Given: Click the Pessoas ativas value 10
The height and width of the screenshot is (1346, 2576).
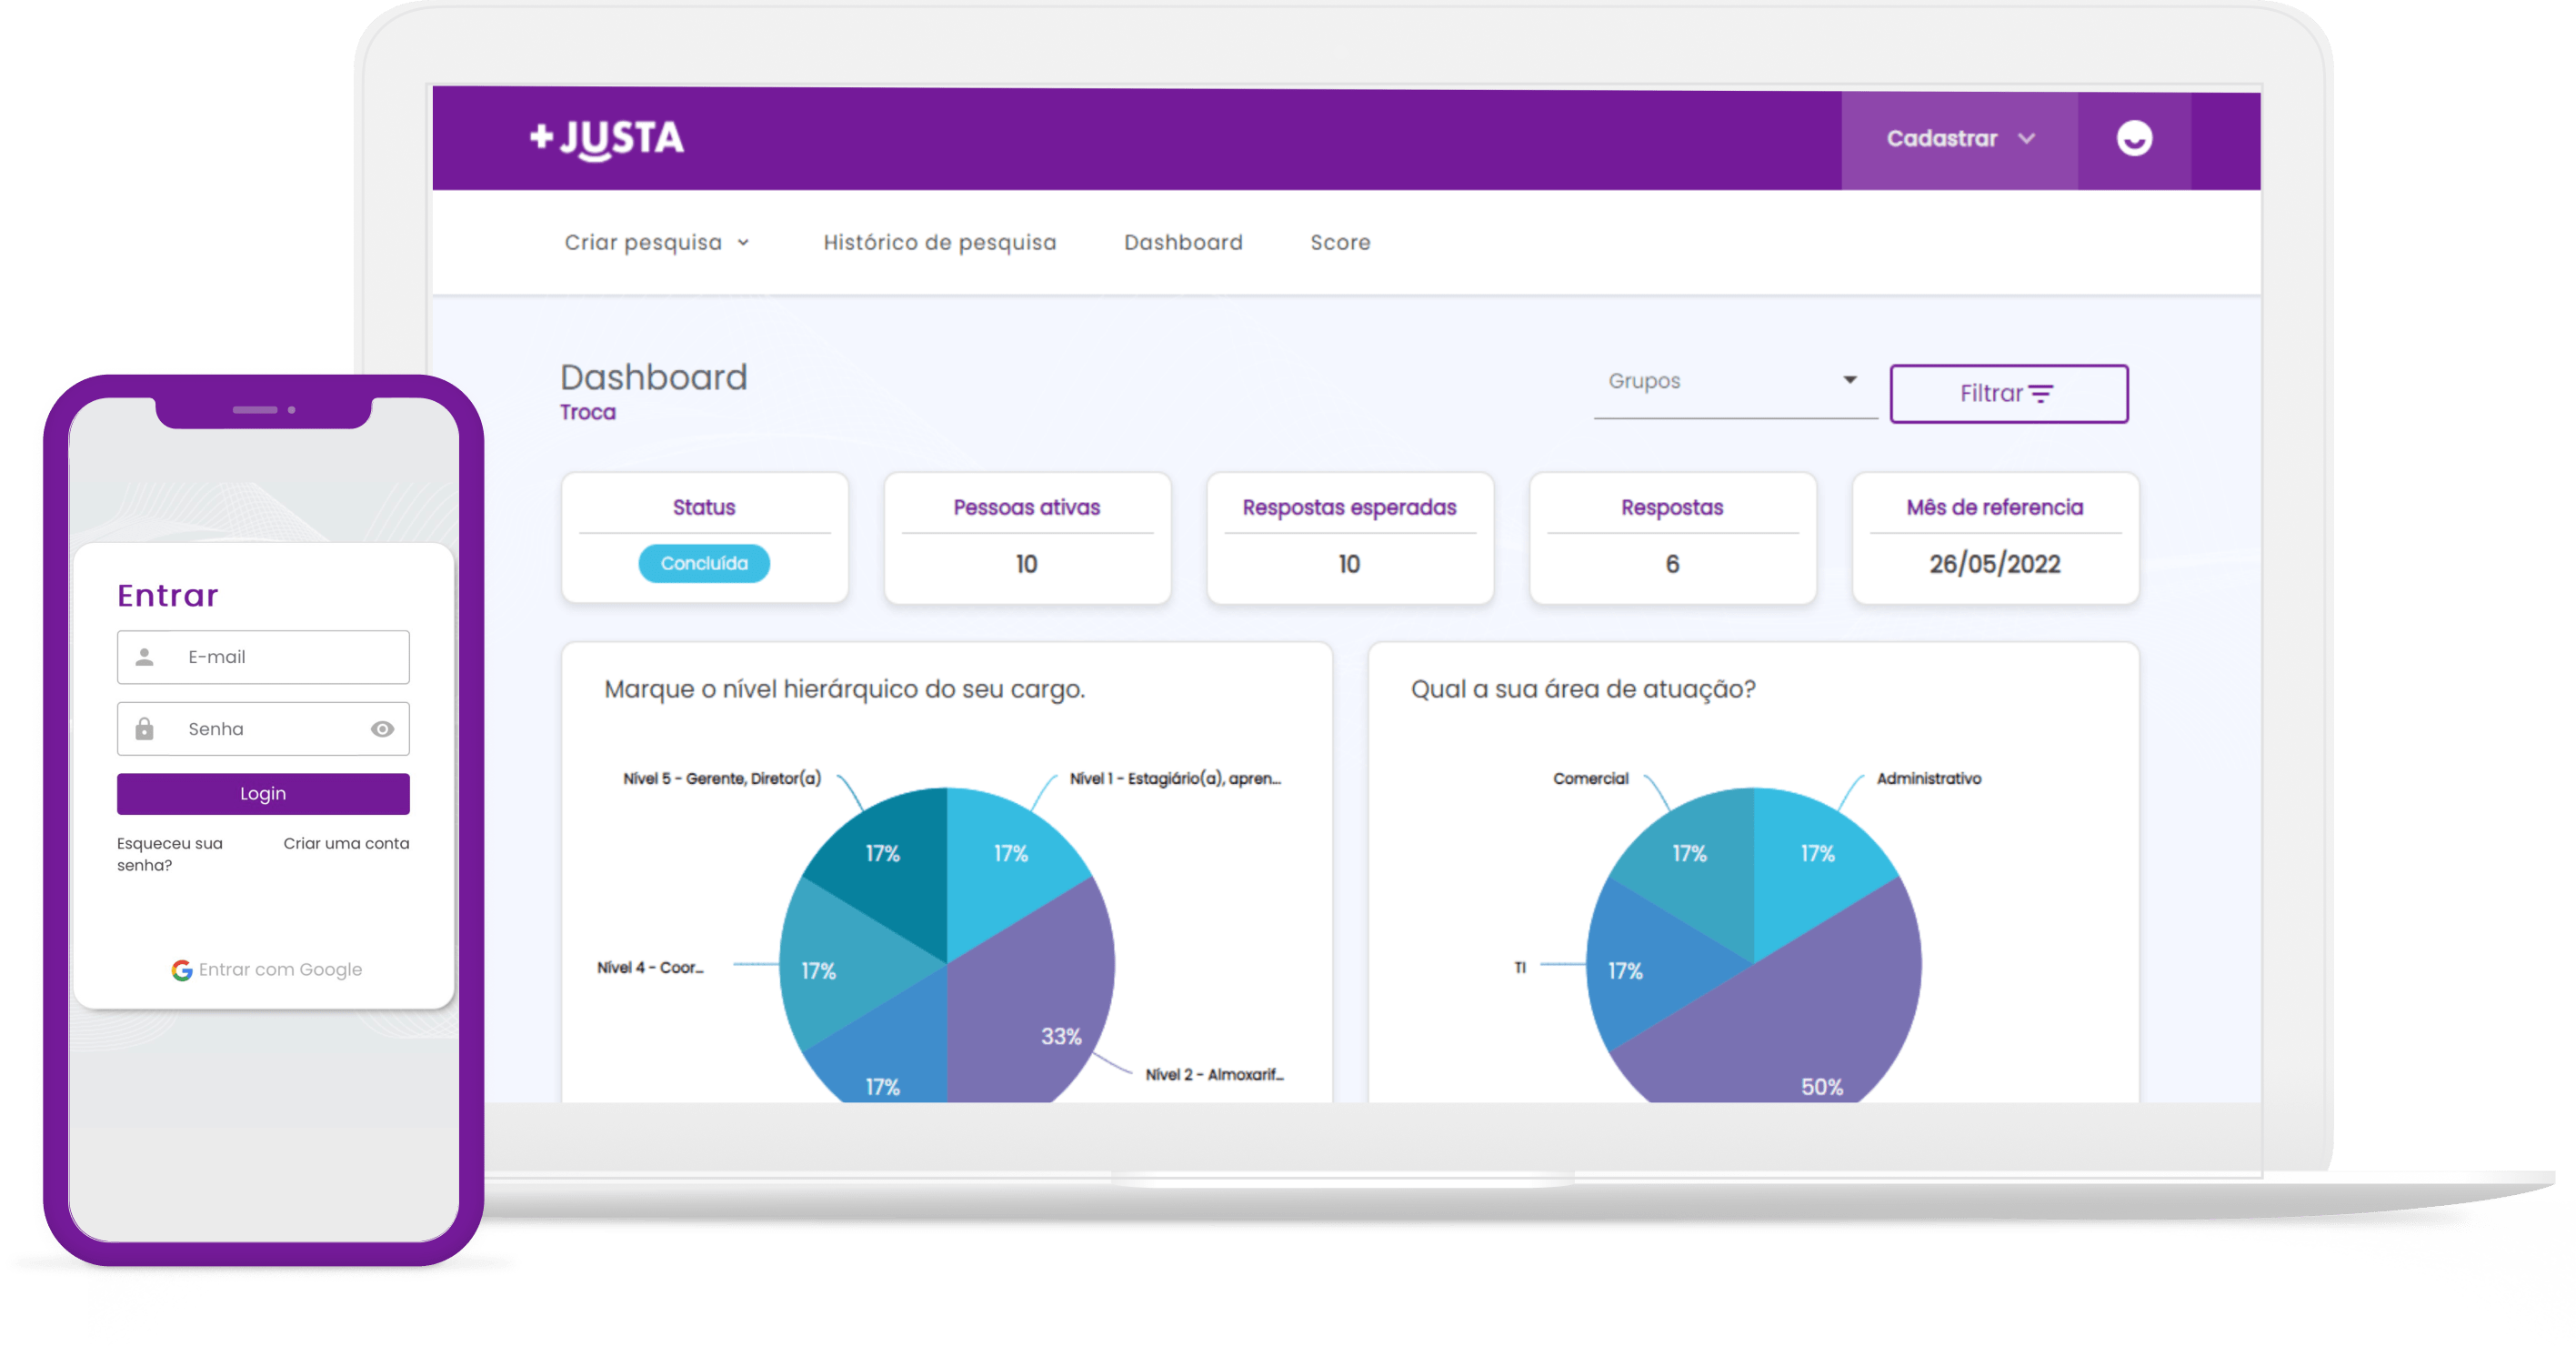Looking at the screenshot, I should (1026, 564).
